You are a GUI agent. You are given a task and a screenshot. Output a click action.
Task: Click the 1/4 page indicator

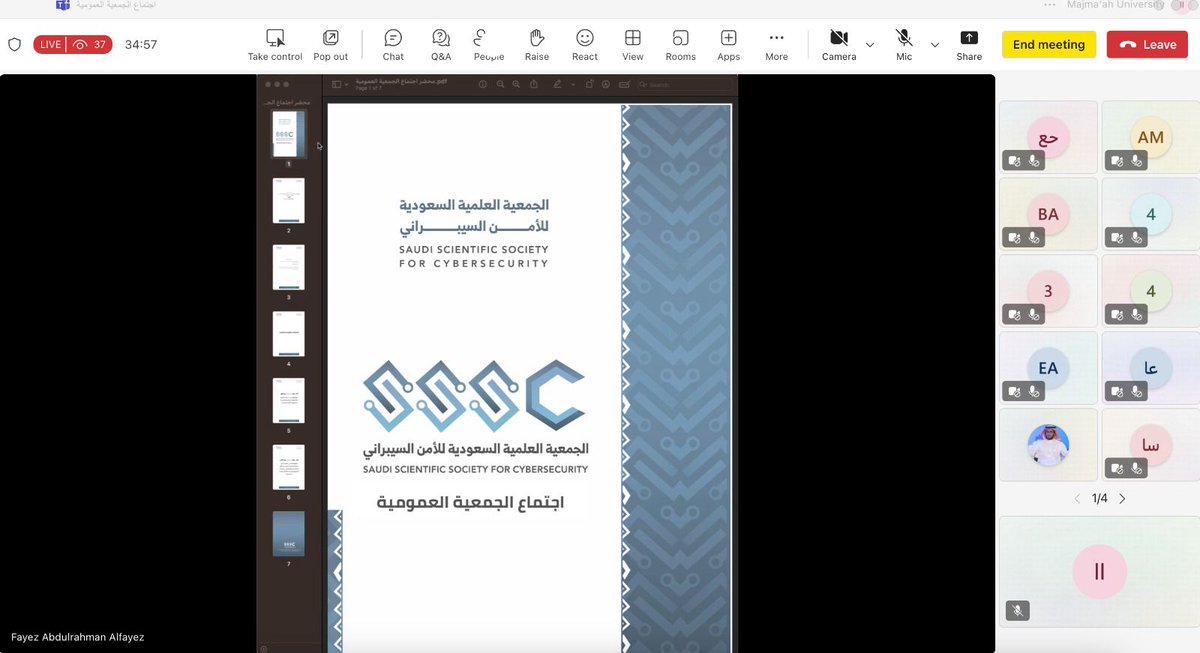1099,498
